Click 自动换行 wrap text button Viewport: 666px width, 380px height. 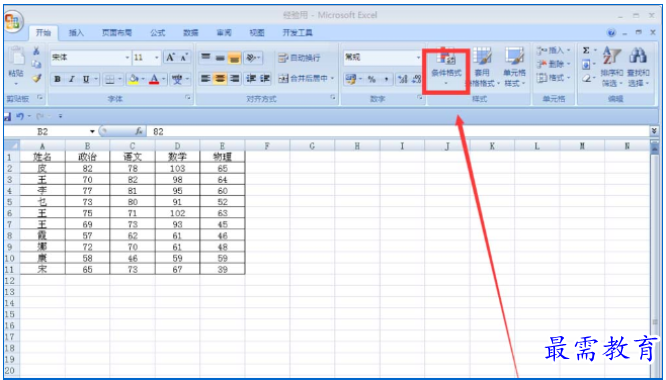coord(299,58)
